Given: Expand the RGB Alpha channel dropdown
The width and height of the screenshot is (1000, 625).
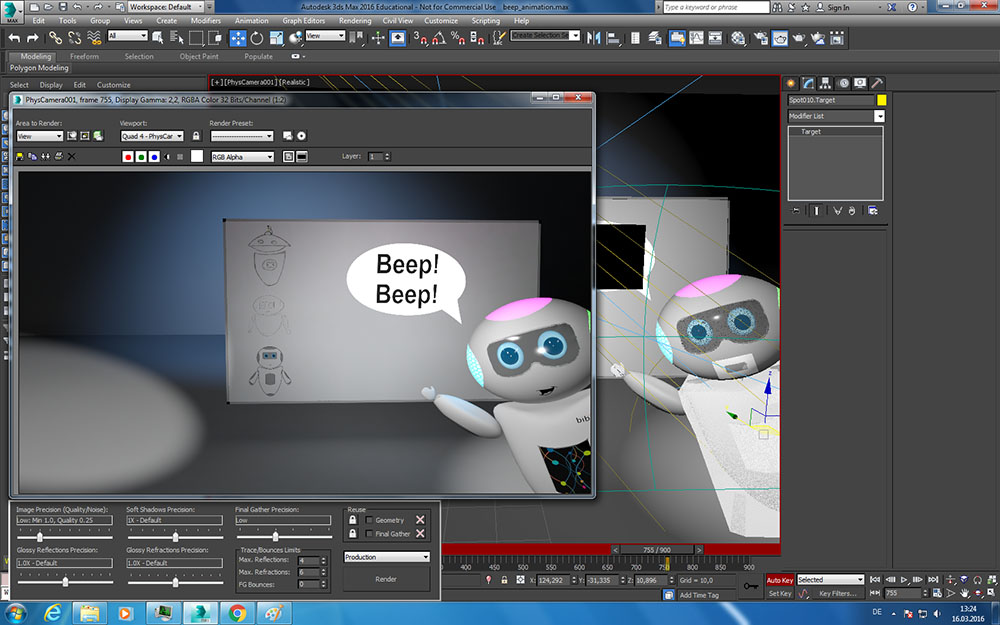Looking at the screenshot, I should pos(241,157).
